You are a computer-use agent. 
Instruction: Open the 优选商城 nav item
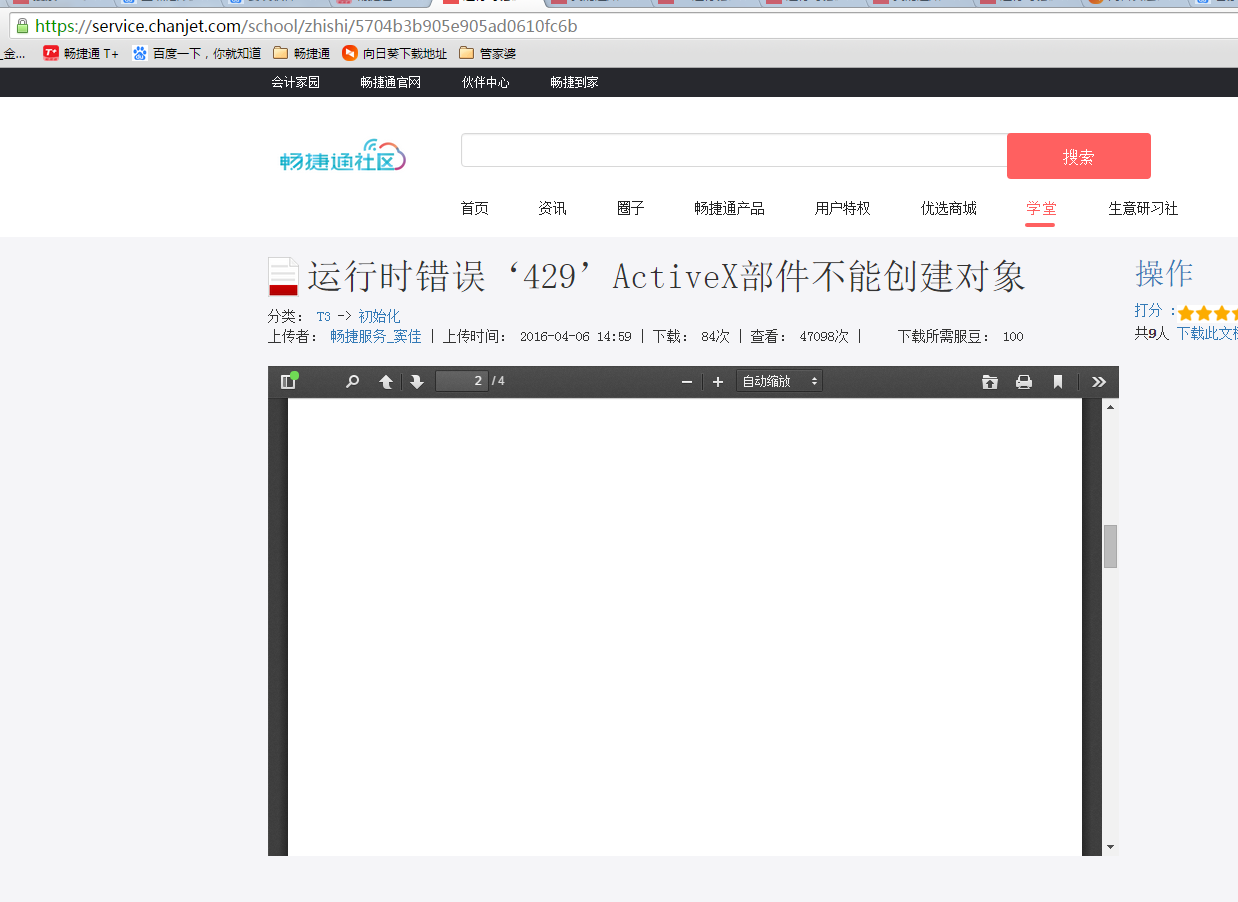tap(949, 208)
